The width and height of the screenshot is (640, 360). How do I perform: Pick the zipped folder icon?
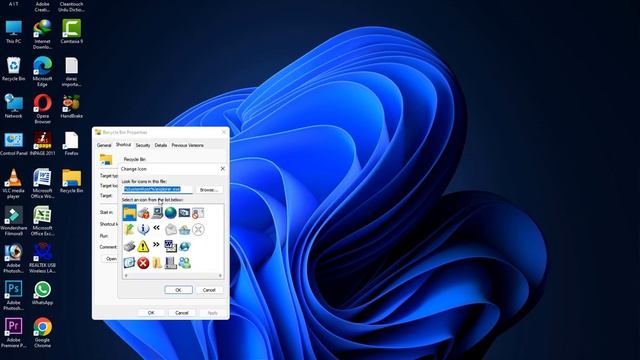tap(157, 263)
